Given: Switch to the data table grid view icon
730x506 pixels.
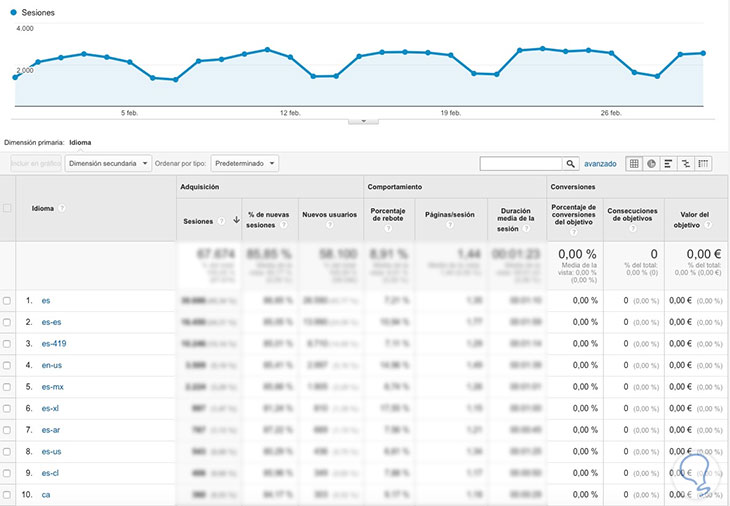Looking at the screenshot, I should point(634,163).
